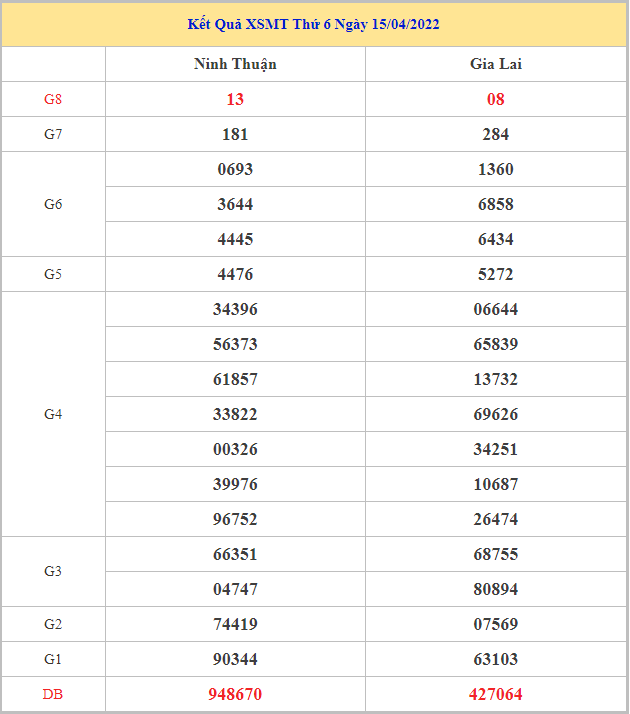
Task: Click Ninh Thuận DB jackpot number 948670
Action: click(x=235, y=694)
